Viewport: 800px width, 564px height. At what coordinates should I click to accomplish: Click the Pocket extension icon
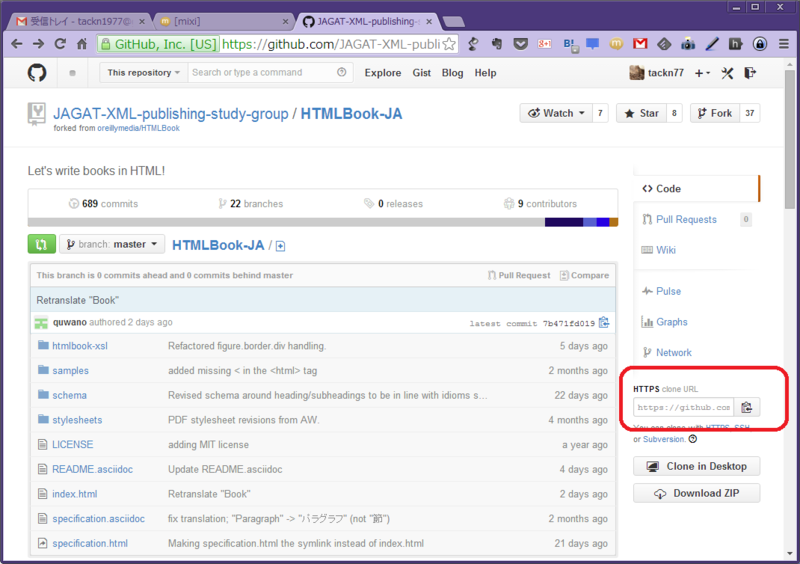tap(520, 44)
